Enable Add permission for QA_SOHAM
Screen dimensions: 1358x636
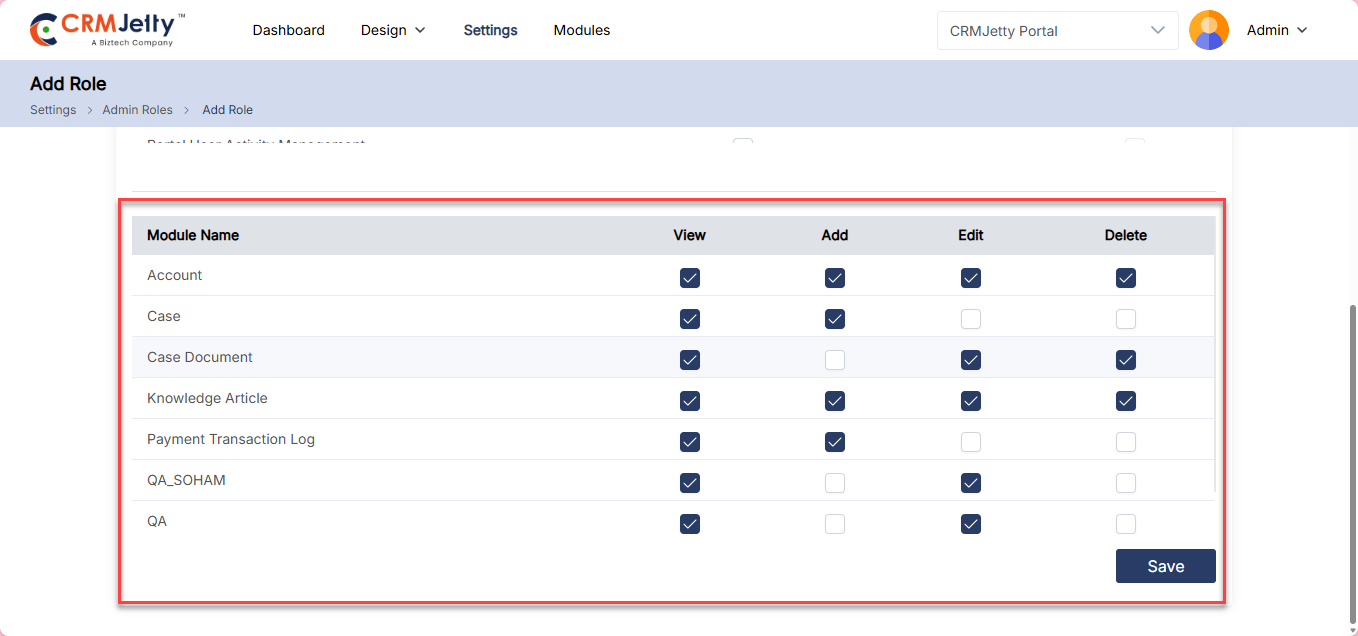point(834,483)
